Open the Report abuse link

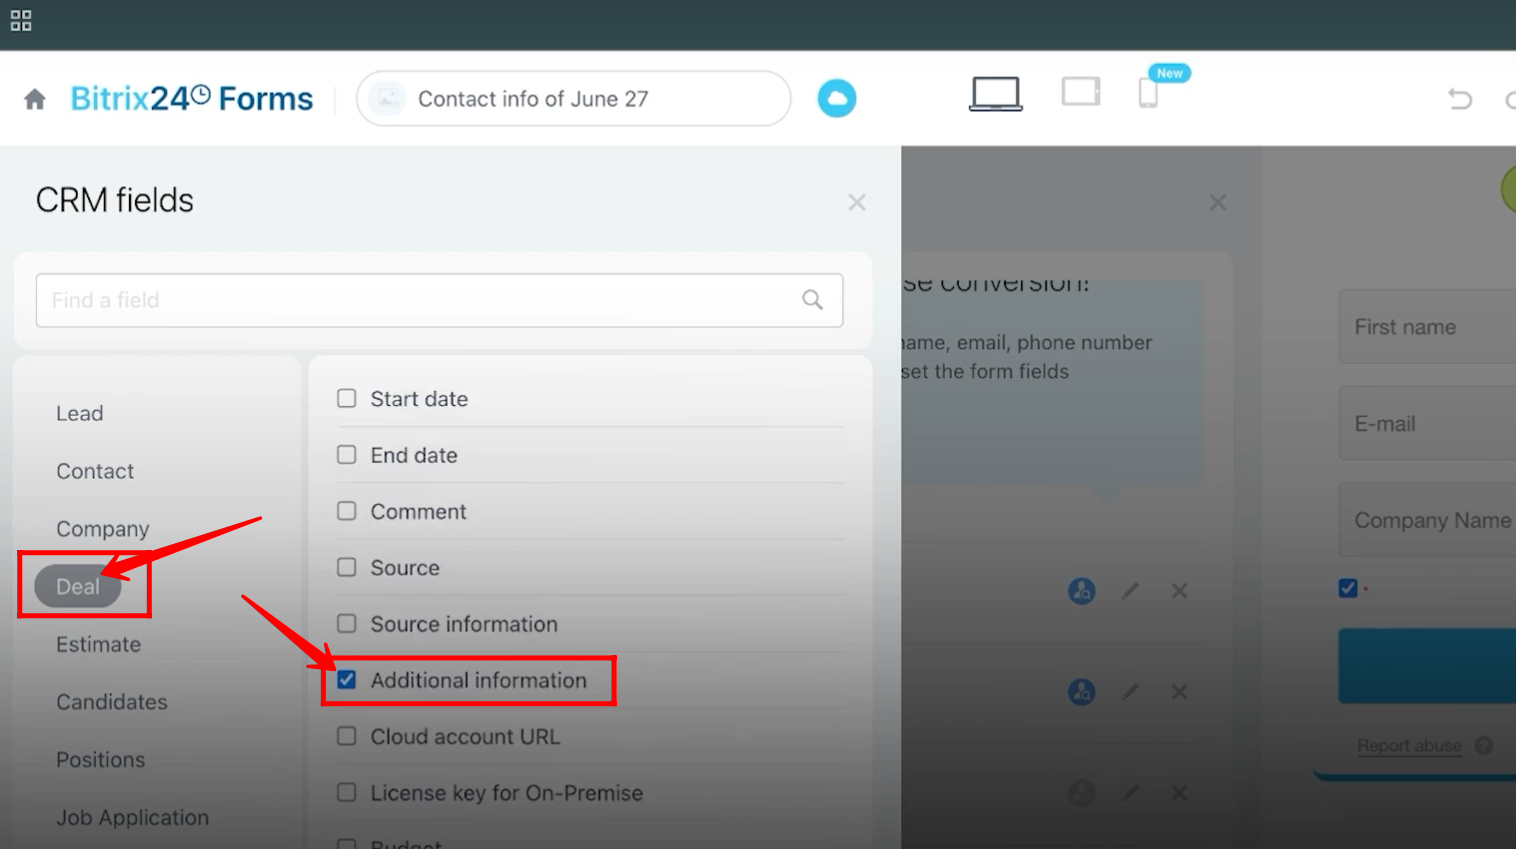point(1409,746)
